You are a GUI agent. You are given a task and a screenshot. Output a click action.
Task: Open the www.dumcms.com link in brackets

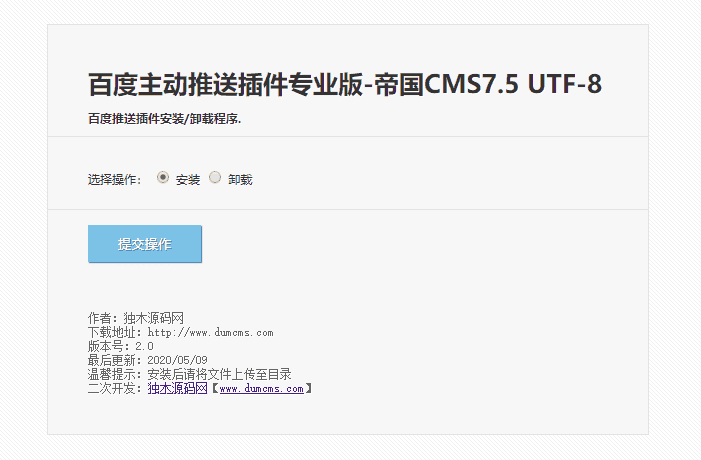262,388
